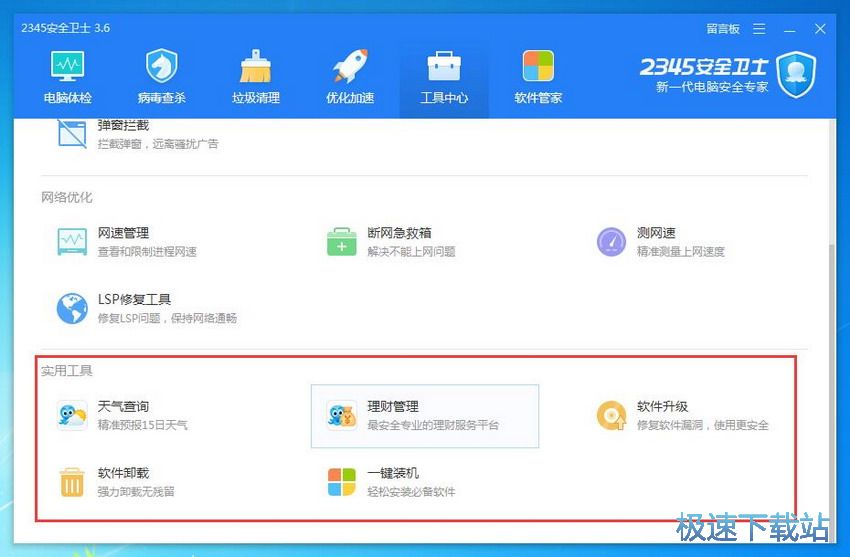This screenshot has height=557, width=850.
Task: Open the 留言板 feedback link
Action: click(x=723, y=29)
